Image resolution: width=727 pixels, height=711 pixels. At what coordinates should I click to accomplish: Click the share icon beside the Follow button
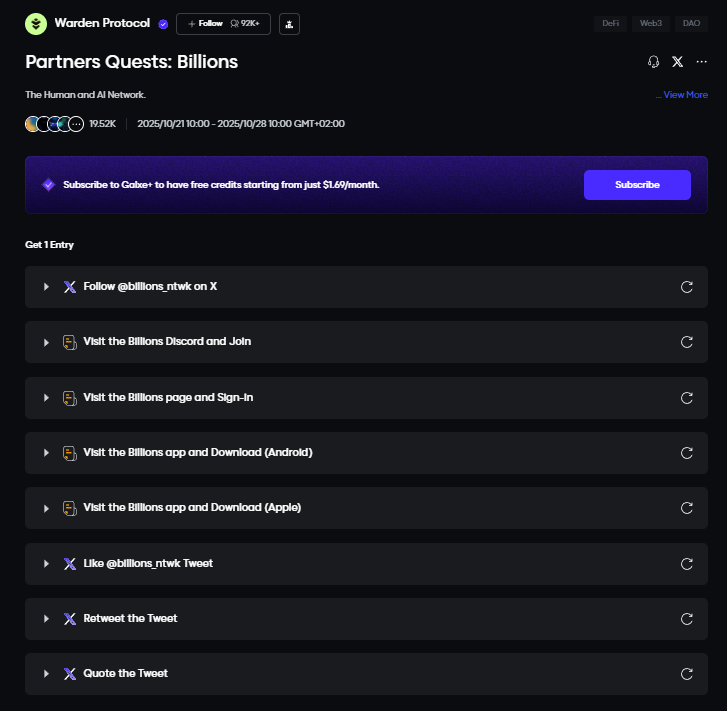coord(289,23)
